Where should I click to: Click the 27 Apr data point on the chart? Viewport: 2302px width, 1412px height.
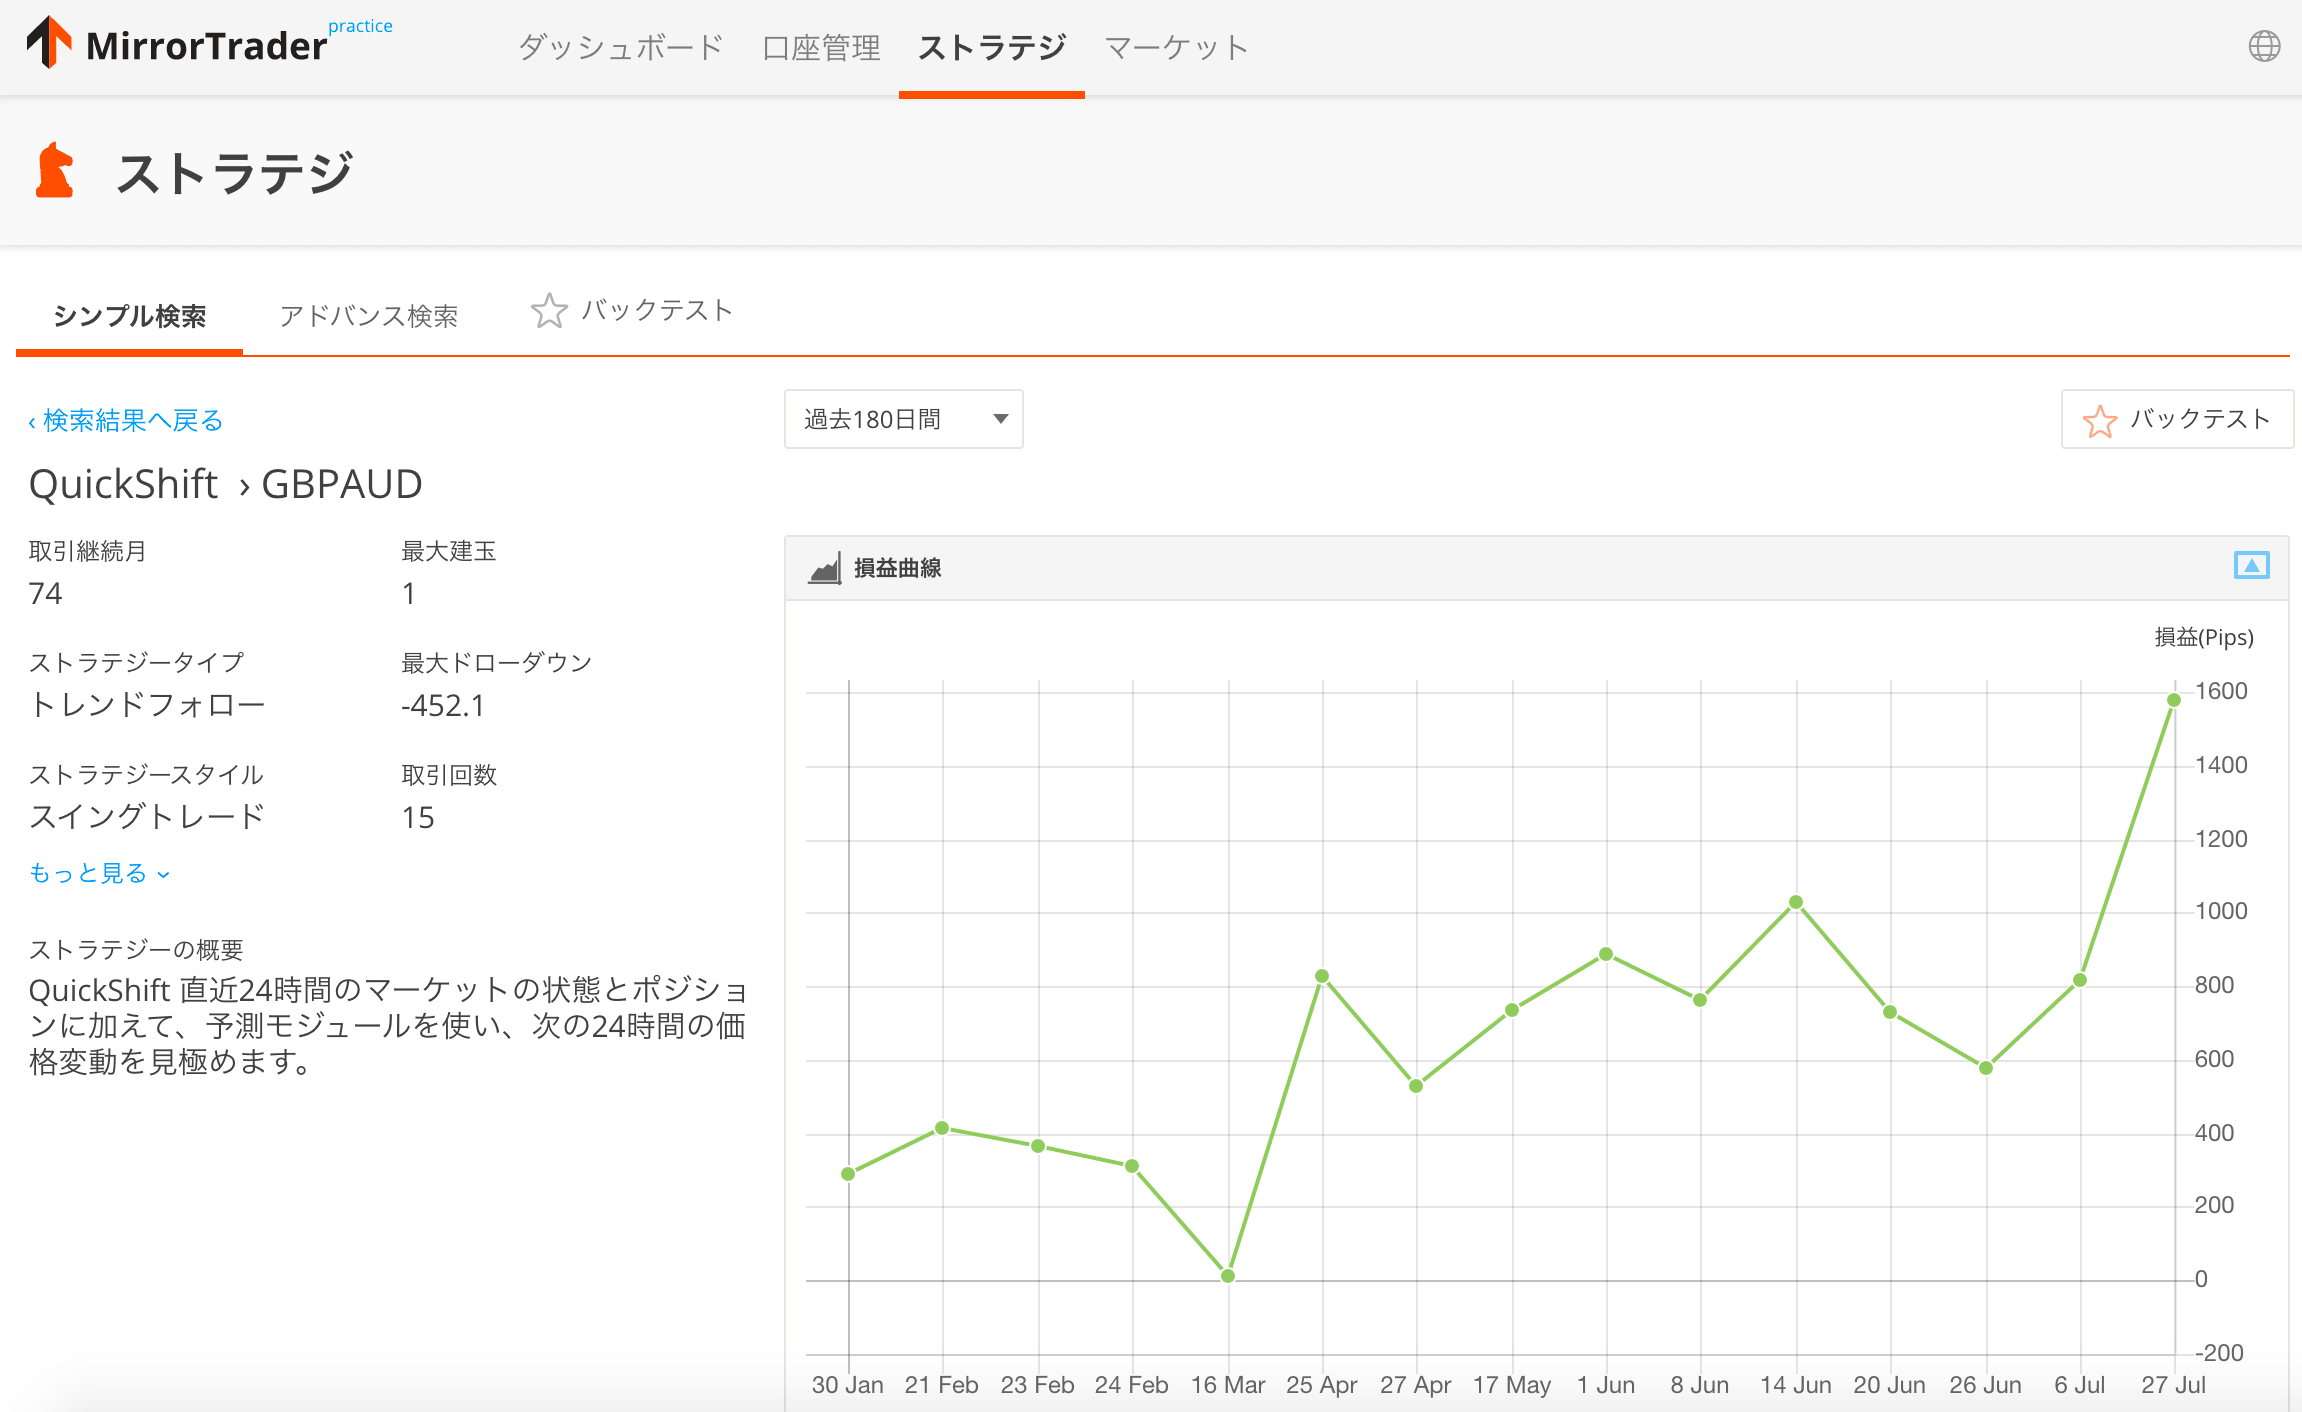1416,1086
